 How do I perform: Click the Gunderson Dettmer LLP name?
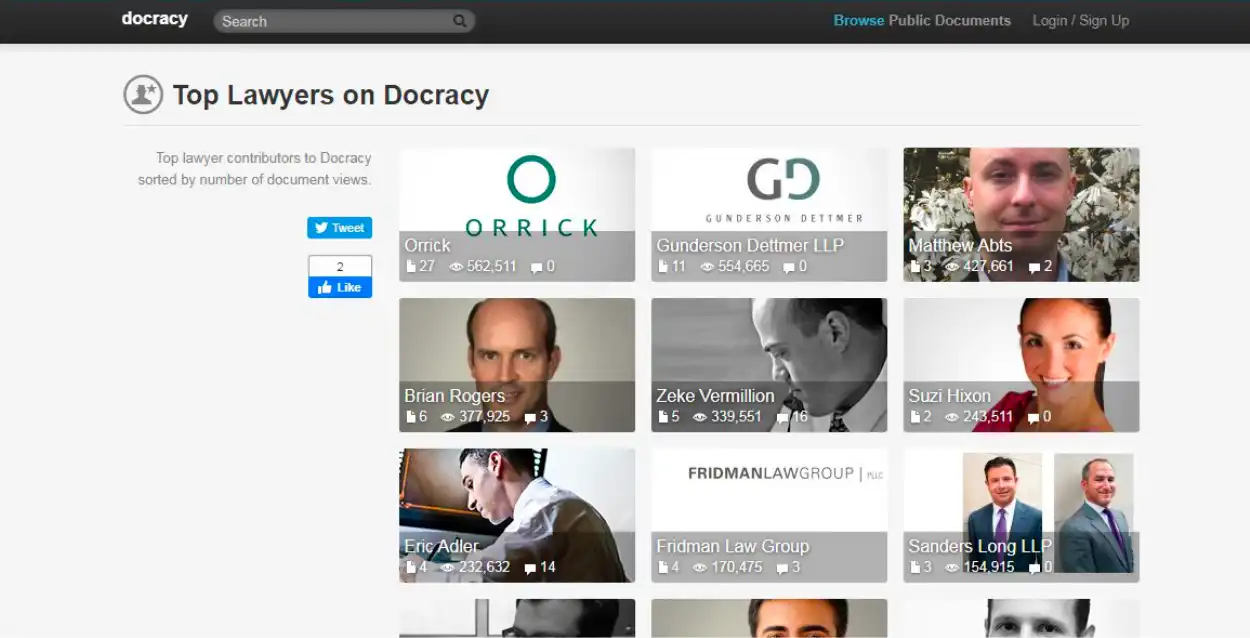click(750, 245)
